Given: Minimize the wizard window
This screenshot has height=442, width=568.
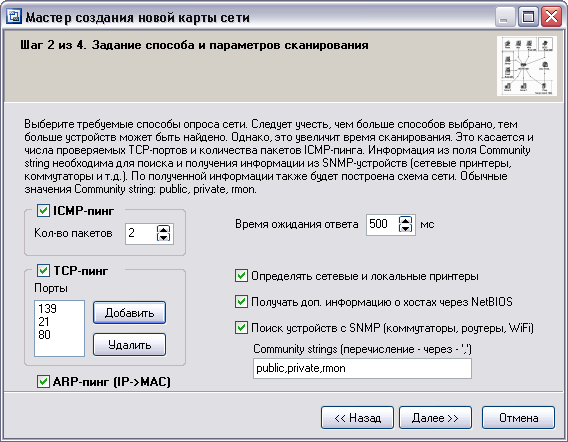Looking at the screenshot, I should 505,17.
